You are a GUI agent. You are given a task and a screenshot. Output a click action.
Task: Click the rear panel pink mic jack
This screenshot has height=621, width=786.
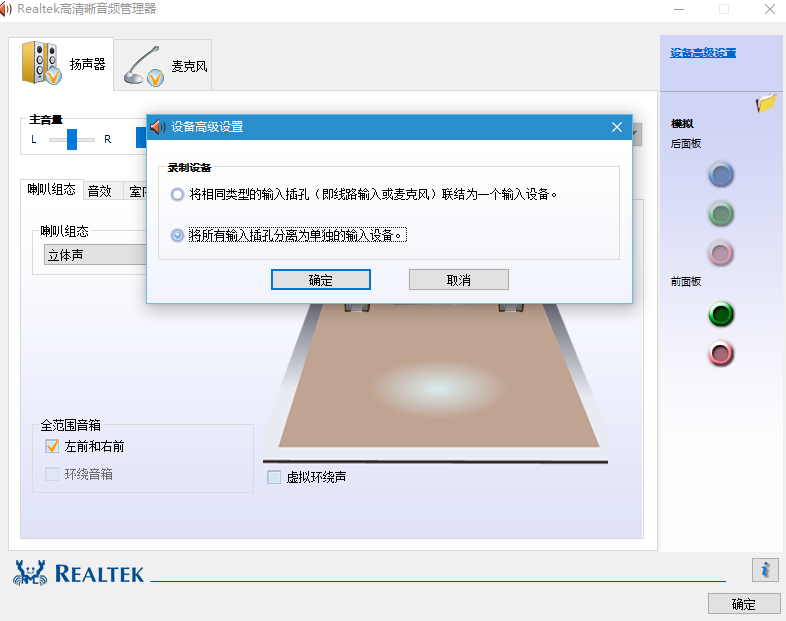click(721, 252)
